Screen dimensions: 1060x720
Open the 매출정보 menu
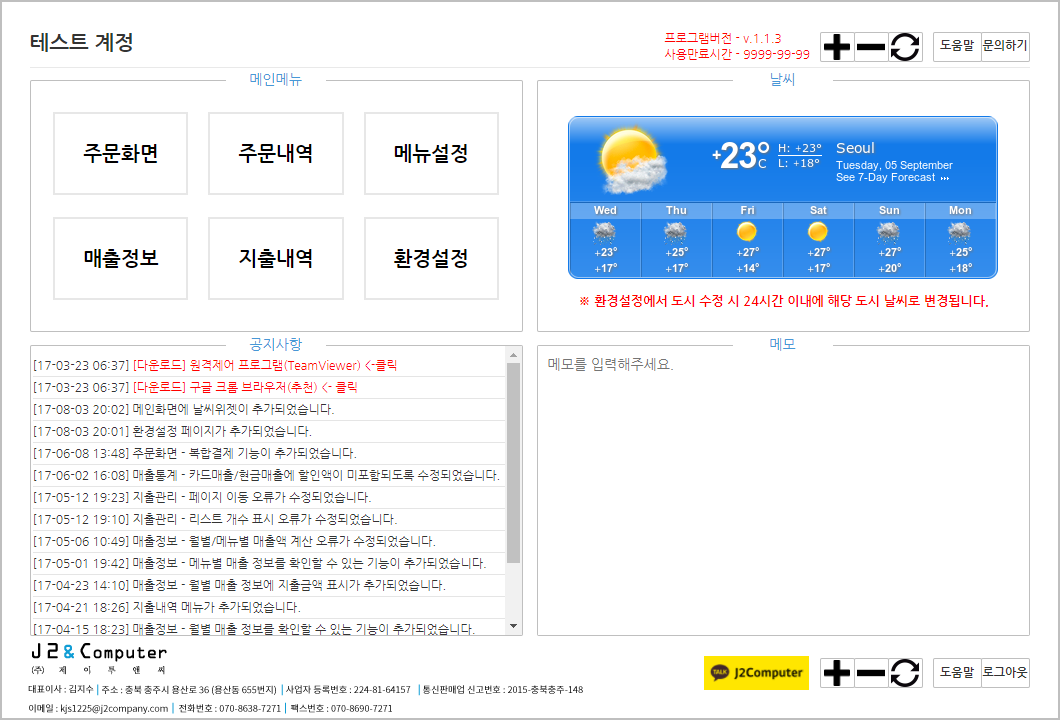[x=120, y=258]
